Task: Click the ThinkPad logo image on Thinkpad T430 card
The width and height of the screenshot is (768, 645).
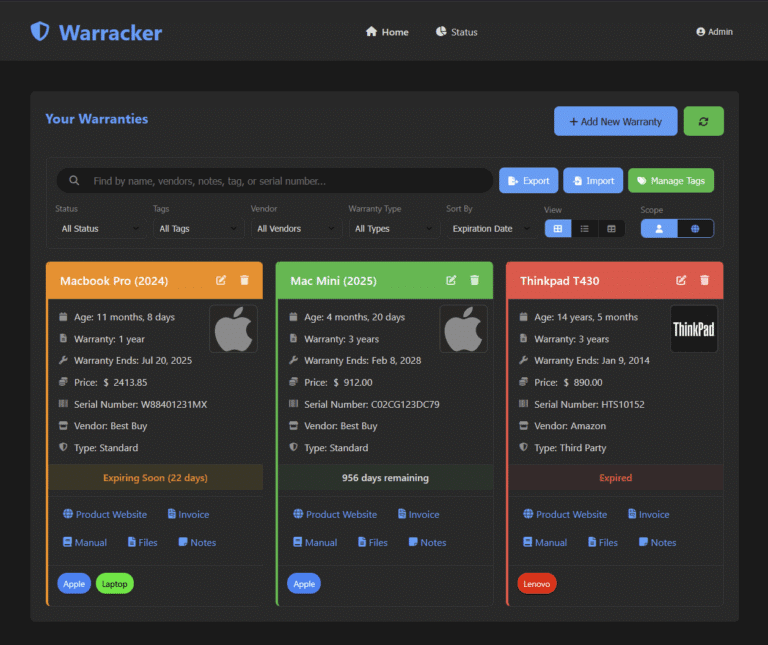Action: (x=694, y=329)
